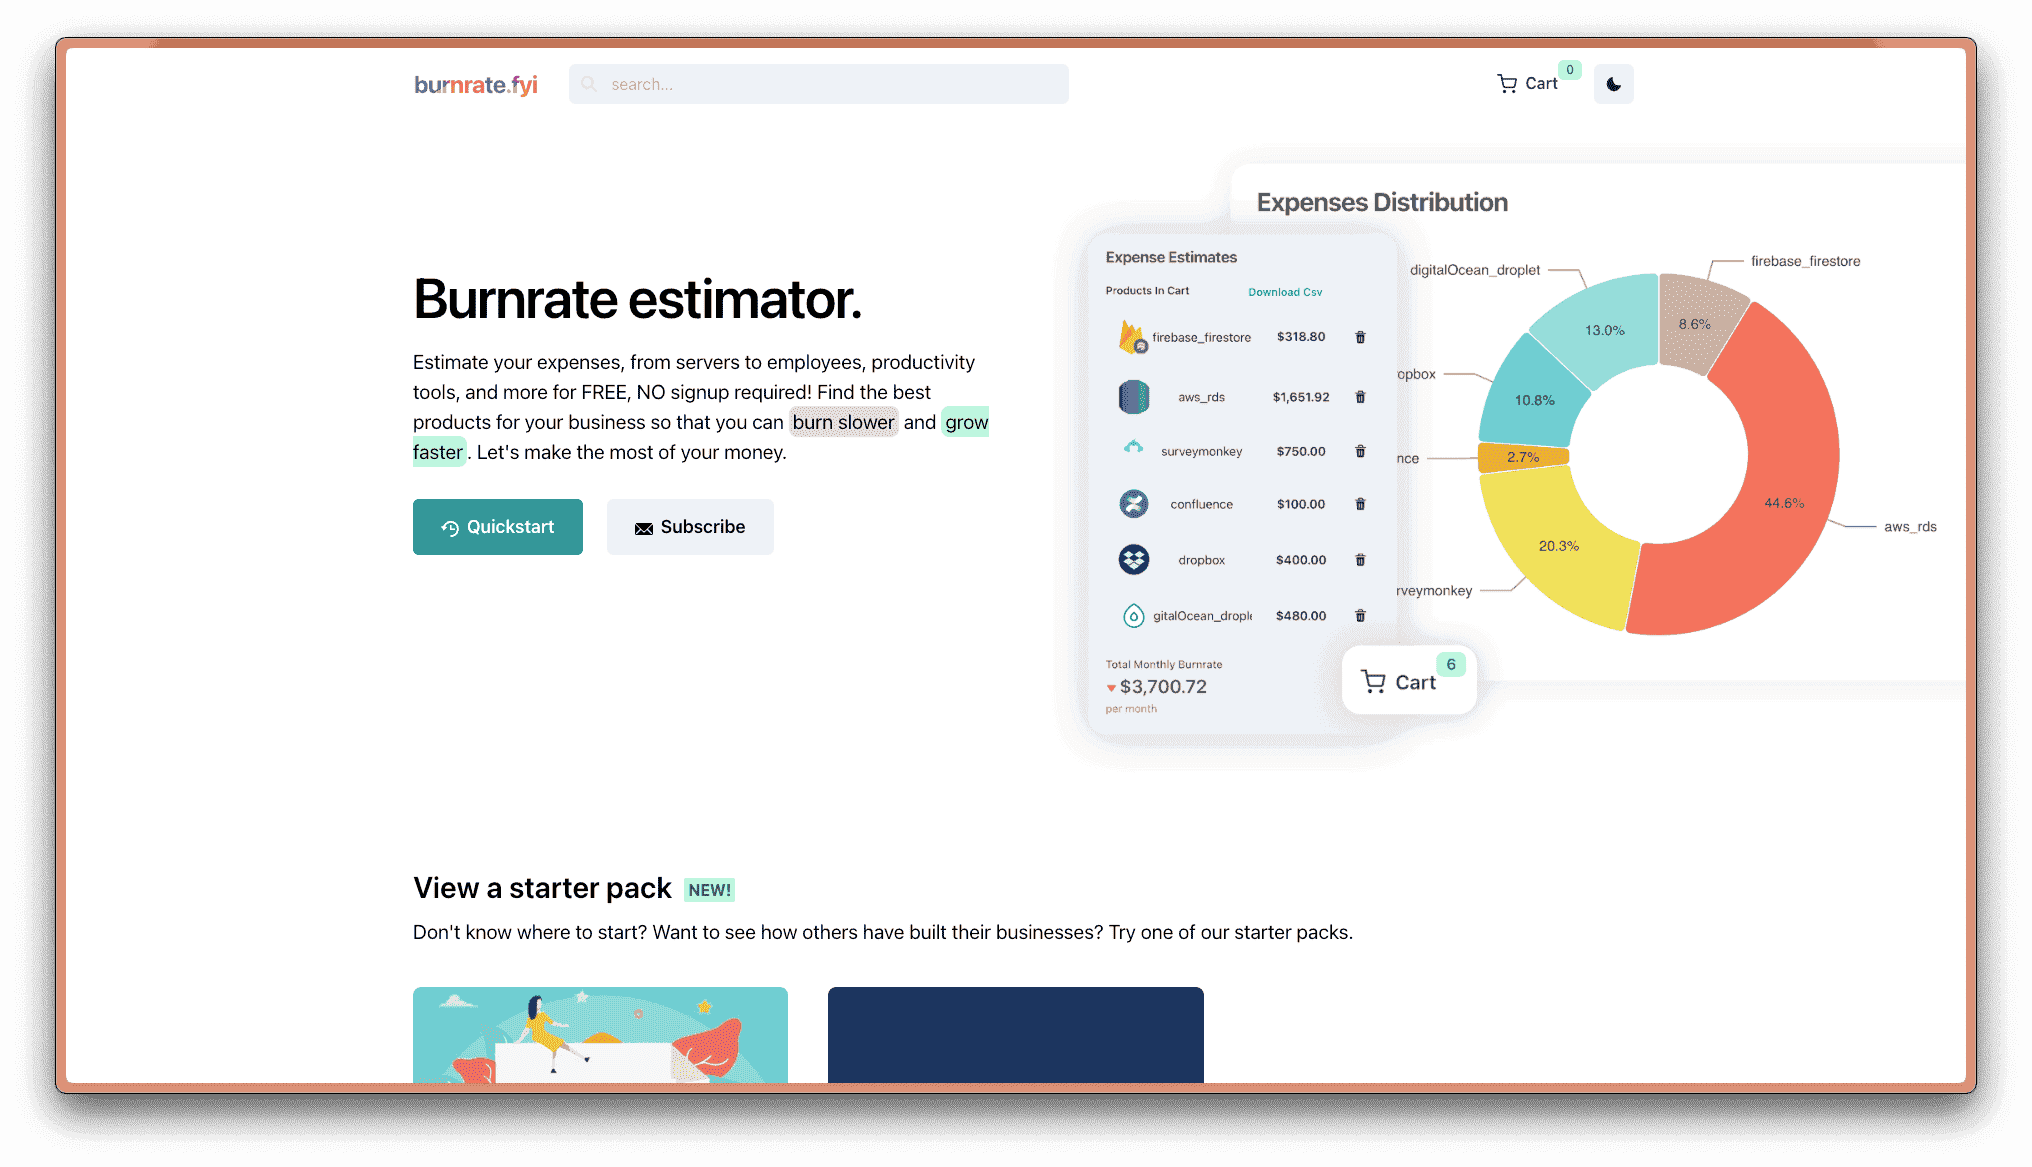The height and width of the screenshot is (1167, 2032).
Task: Click the NEW! badge label
Action: (709, 890)
